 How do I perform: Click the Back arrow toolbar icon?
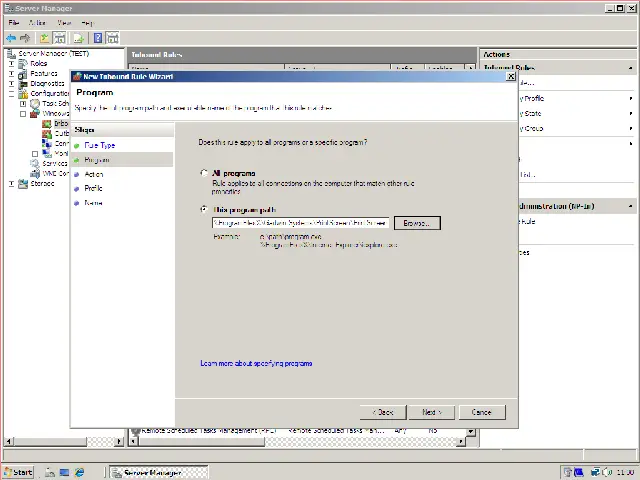click(x=11, y=38)
